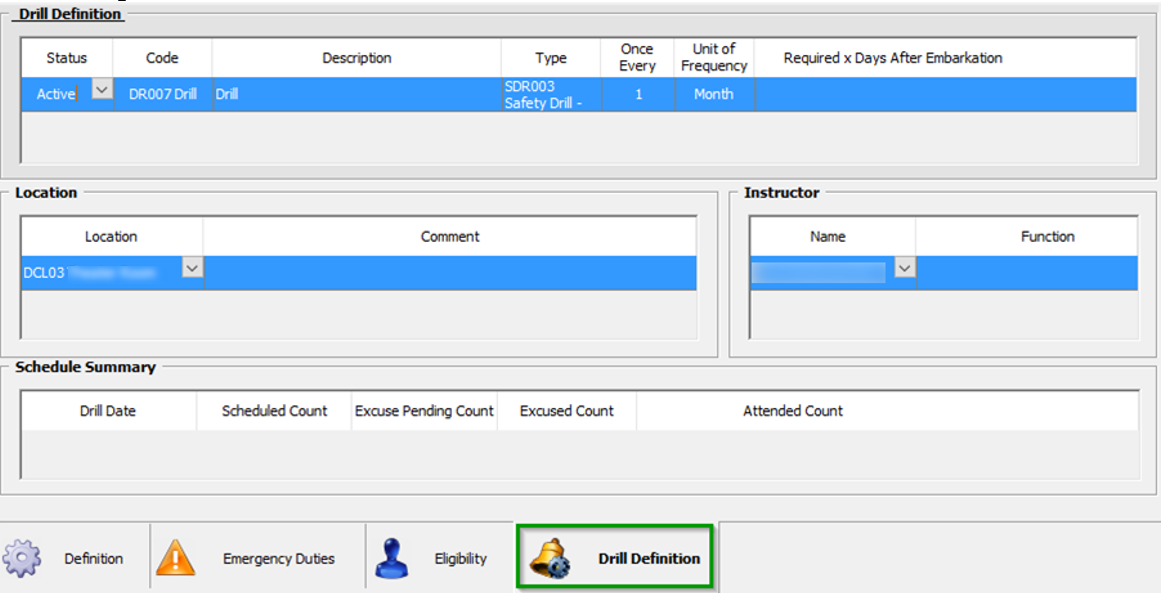Expand the Instructor Name dropdown

coord(903,270)
